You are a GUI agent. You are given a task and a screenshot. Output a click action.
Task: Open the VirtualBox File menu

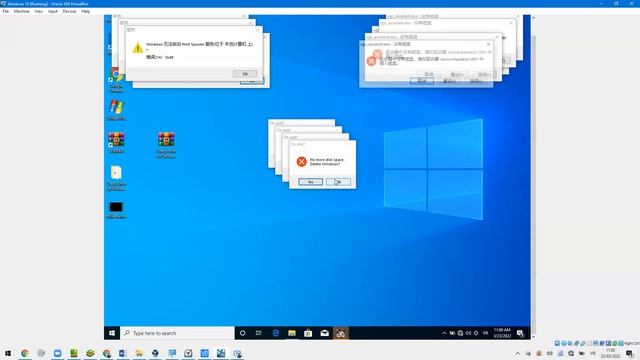(6, 11)
